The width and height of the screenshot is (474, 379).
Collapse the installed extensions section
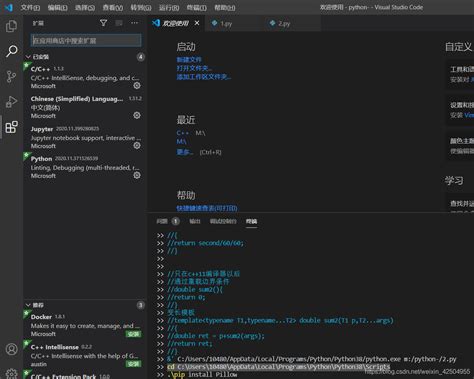point(28,57)
